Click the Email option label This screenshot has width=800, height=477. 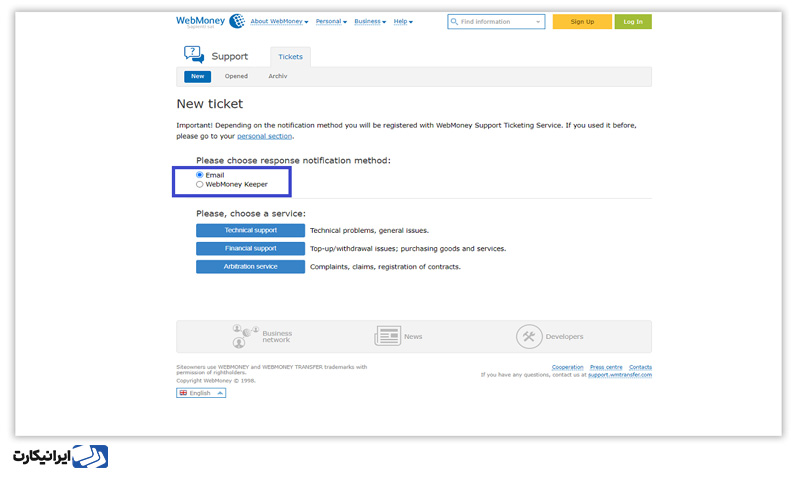coord(215,175)
